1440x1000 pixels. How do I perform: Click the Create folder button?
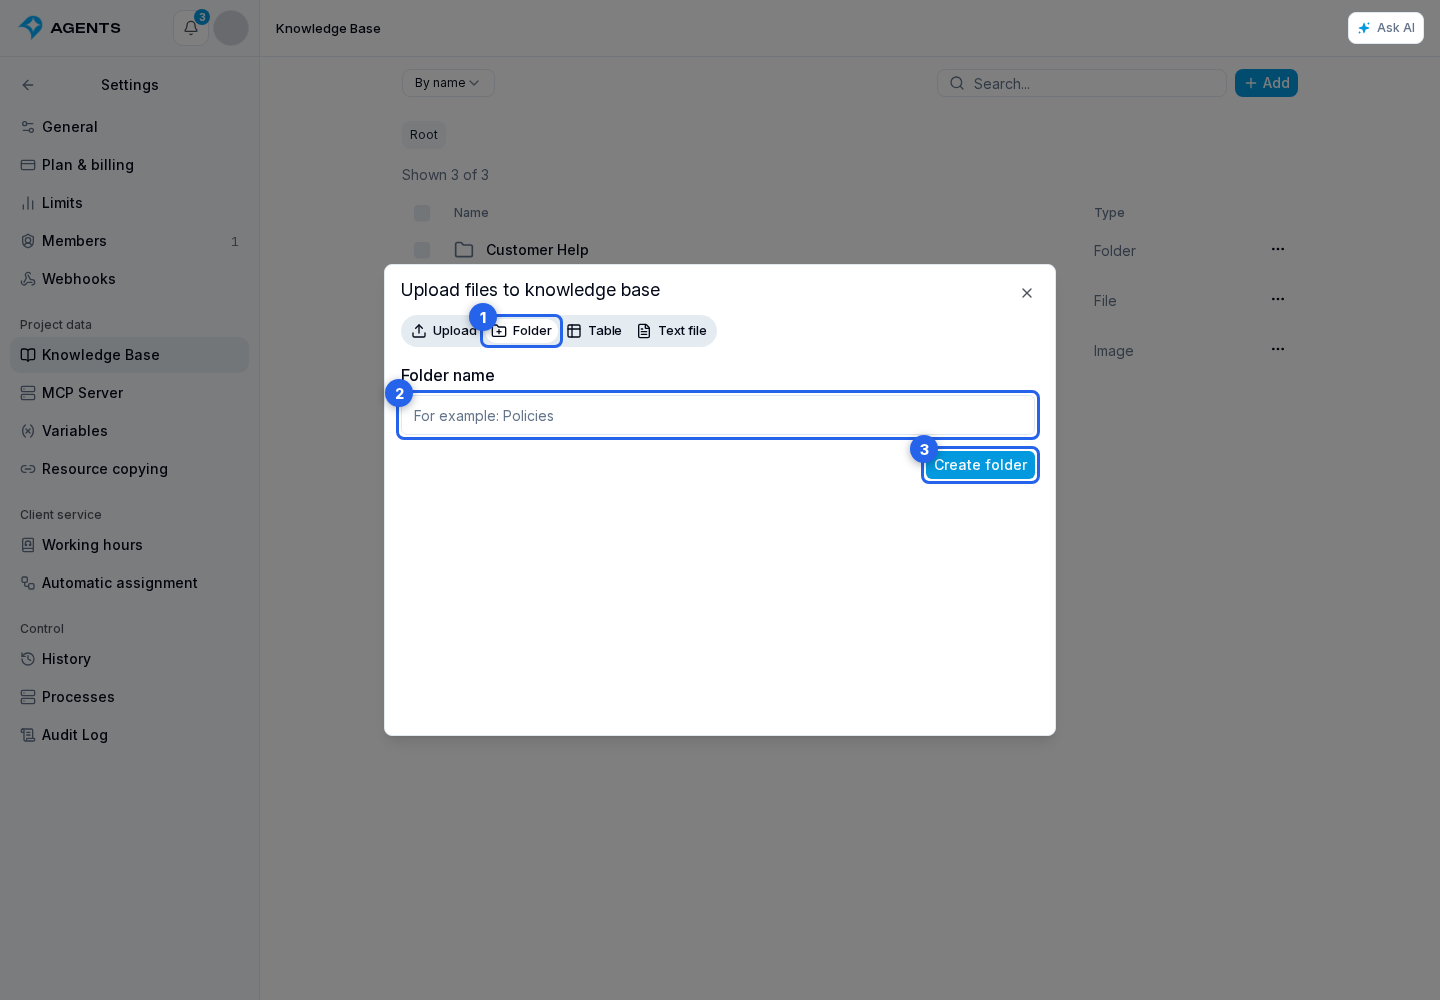pos(980,465)
